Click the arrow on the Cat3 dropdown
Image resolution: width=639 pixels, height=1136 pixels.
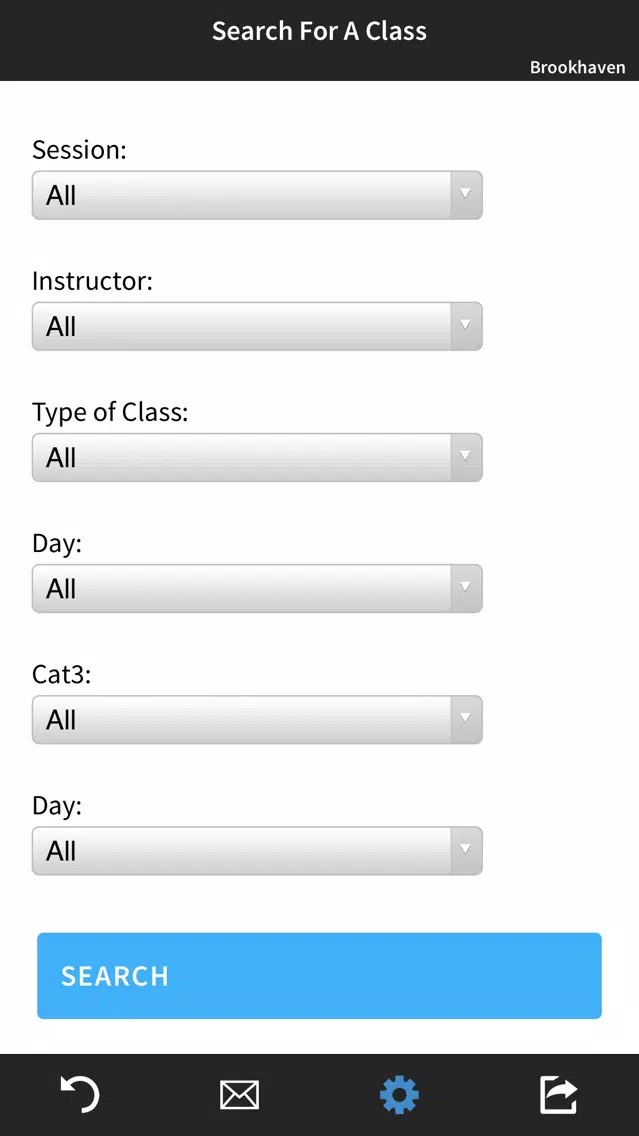click(x=466, y=719)
